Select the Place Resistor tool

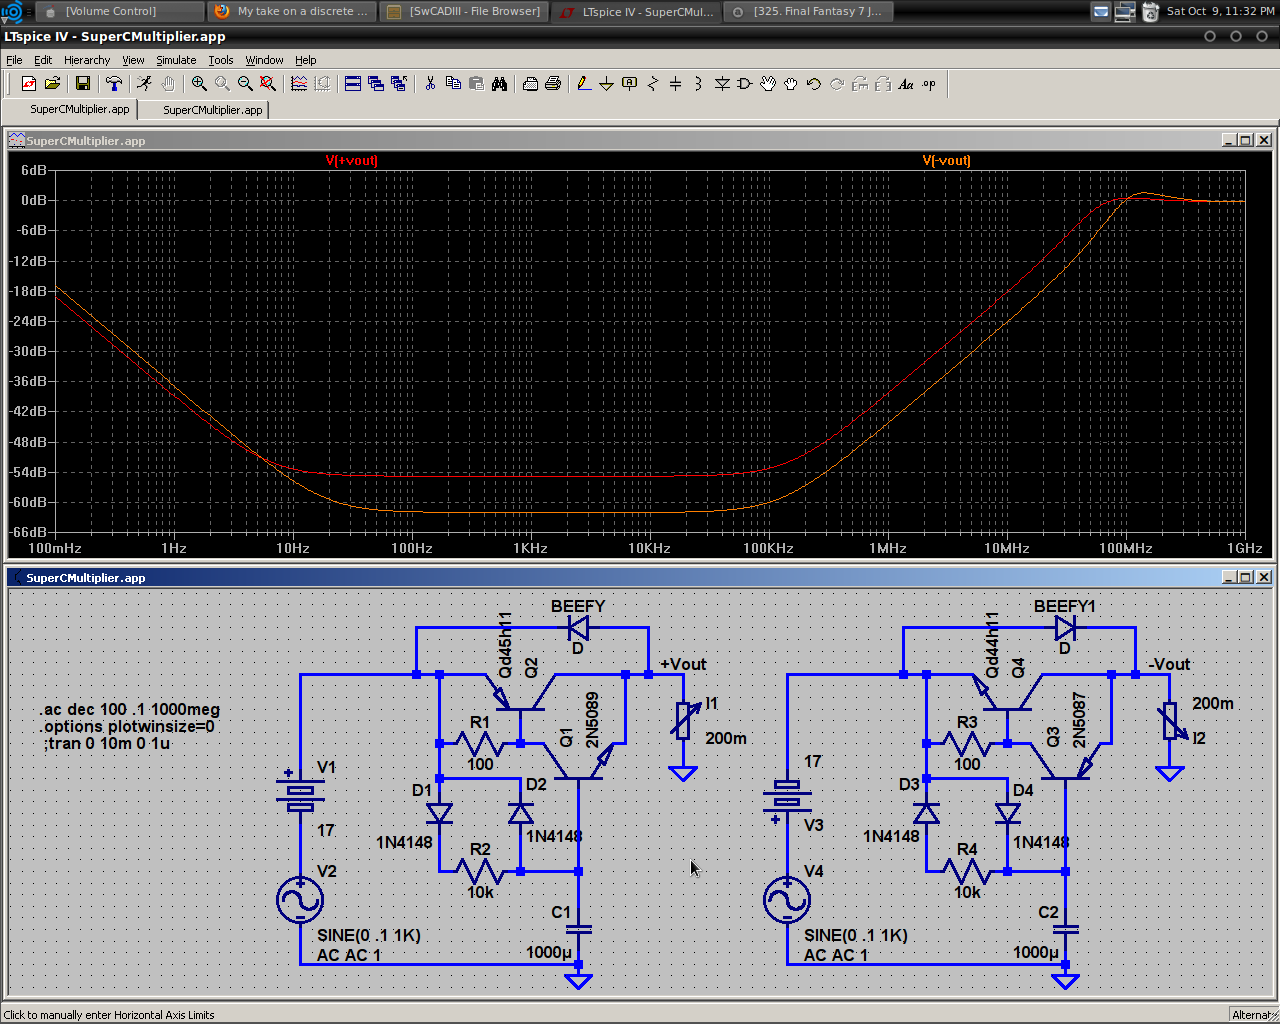653,84
